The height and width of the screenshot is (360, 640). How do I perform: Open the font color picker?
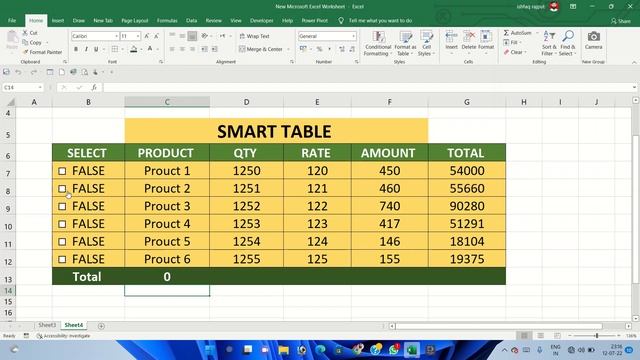(150, 49)
